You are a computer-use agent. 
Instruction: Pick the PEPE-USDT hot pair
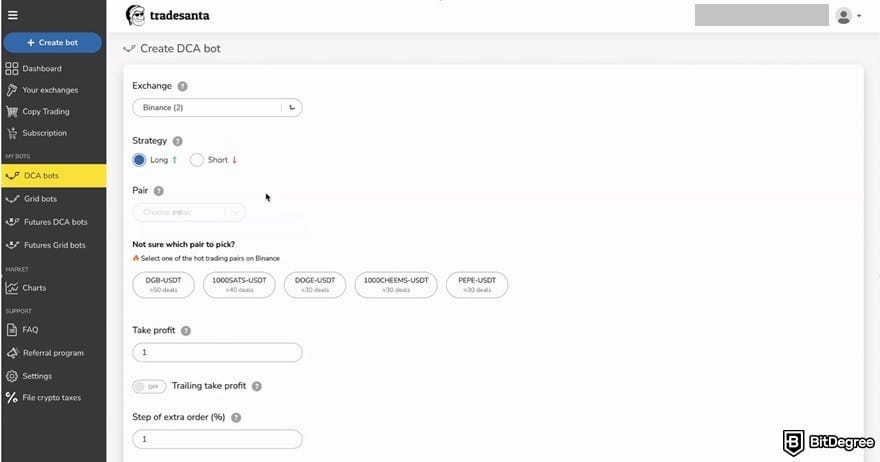(477, 285)
